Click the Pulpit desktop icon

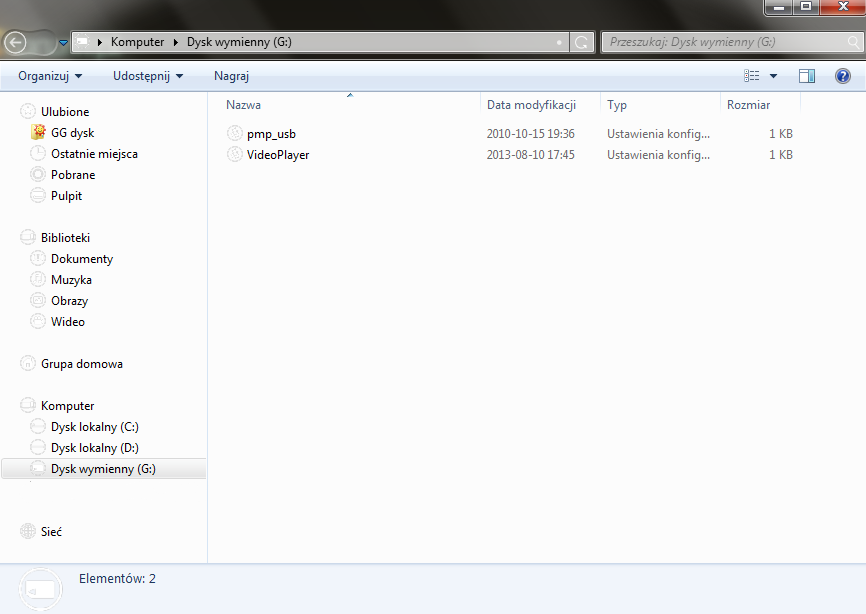[38, 195]
